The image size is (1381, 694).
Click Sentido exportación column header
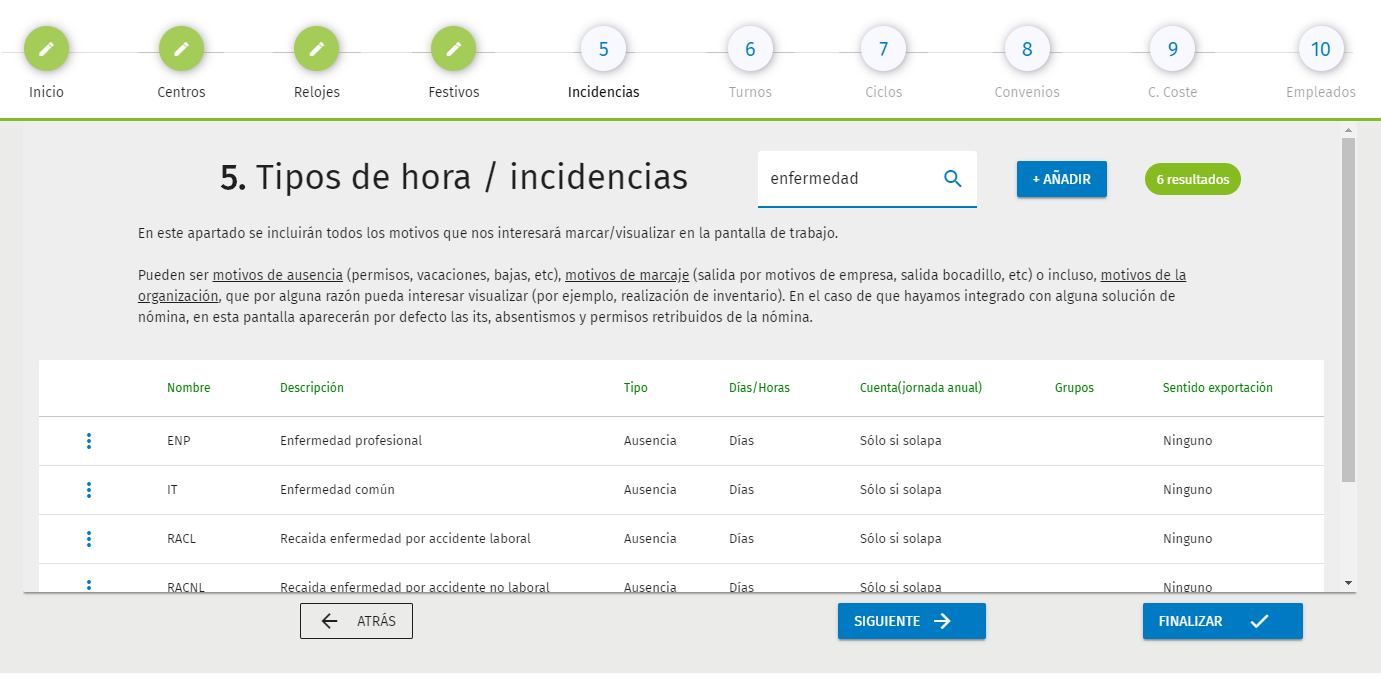point(1218,388)
